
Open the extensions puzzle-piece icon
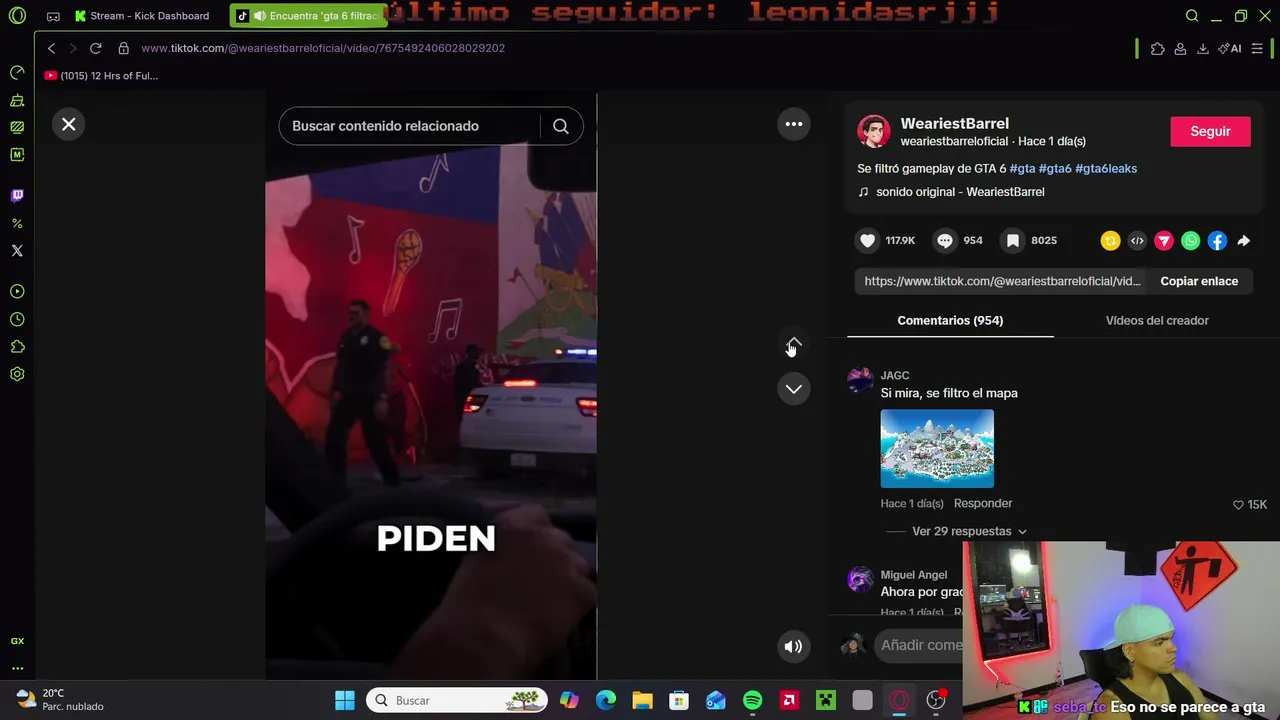click(x=1158, y=49)
